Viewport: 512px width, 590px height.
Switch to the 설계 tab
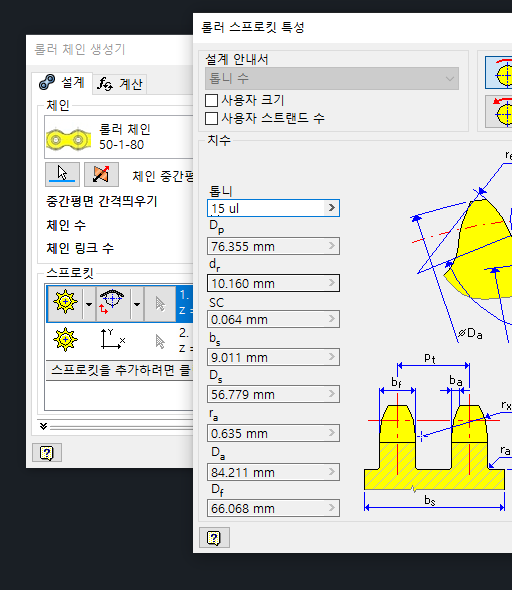(x=62, y=83)
